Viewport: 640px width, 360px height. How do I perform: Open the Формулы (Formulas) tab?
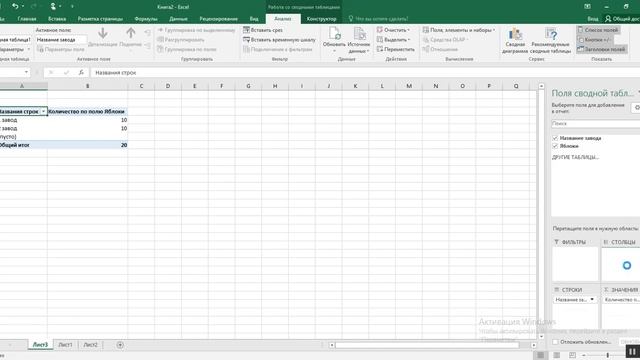[x=146, y=19]
